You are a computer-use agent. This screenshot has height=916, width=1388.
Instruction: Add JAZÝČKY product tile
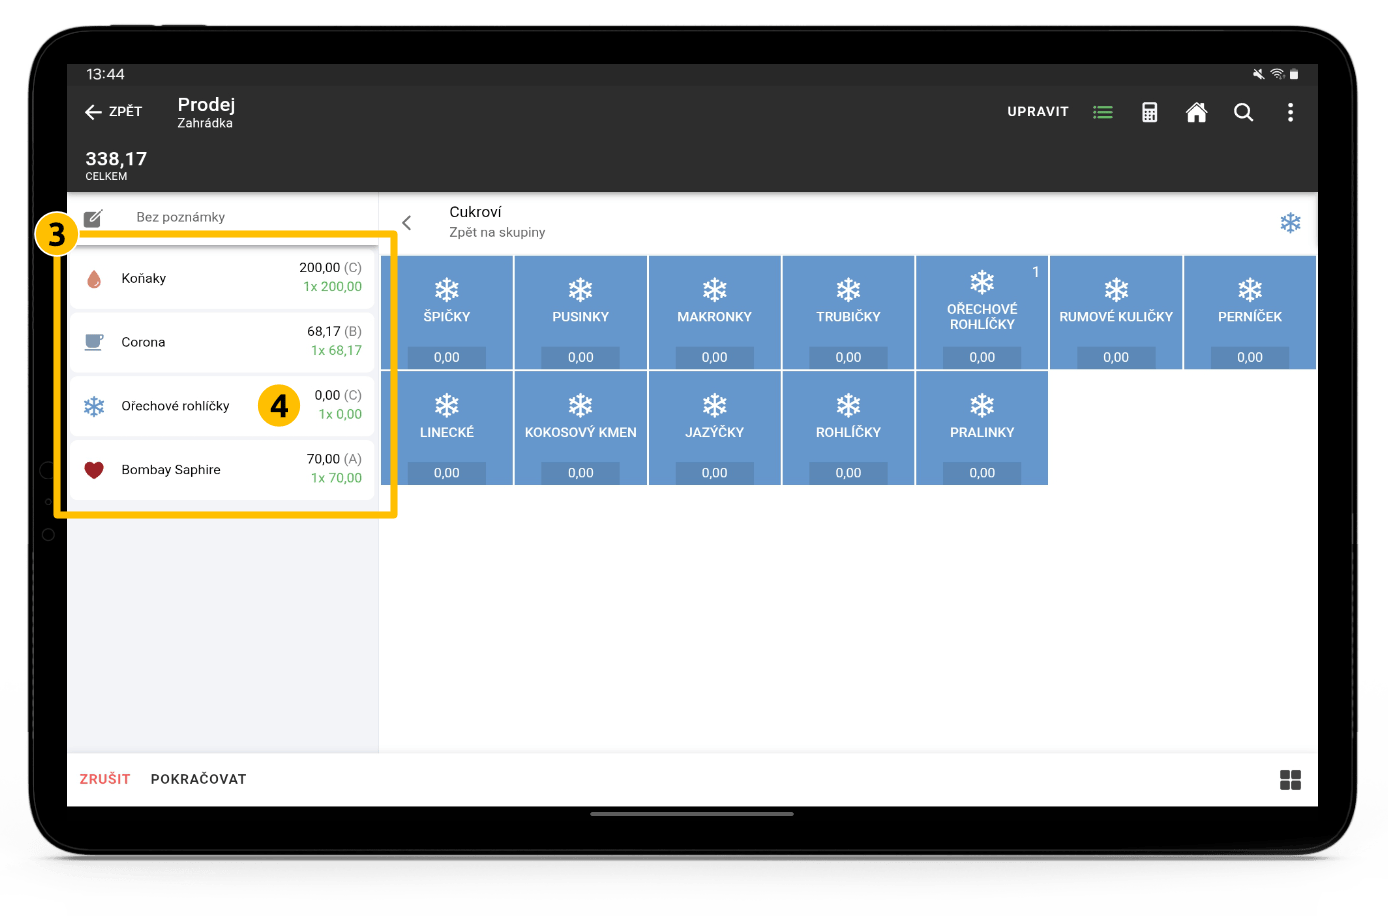pyautogui.click(x=715, y=428)
